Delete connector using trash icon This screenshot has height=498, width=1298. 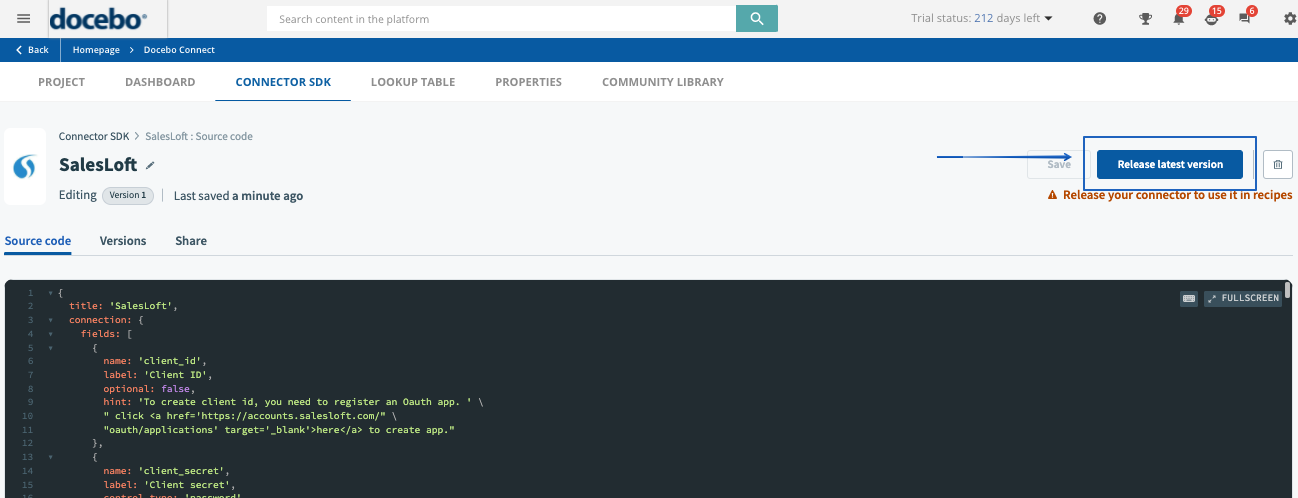tap(1277, 165)
